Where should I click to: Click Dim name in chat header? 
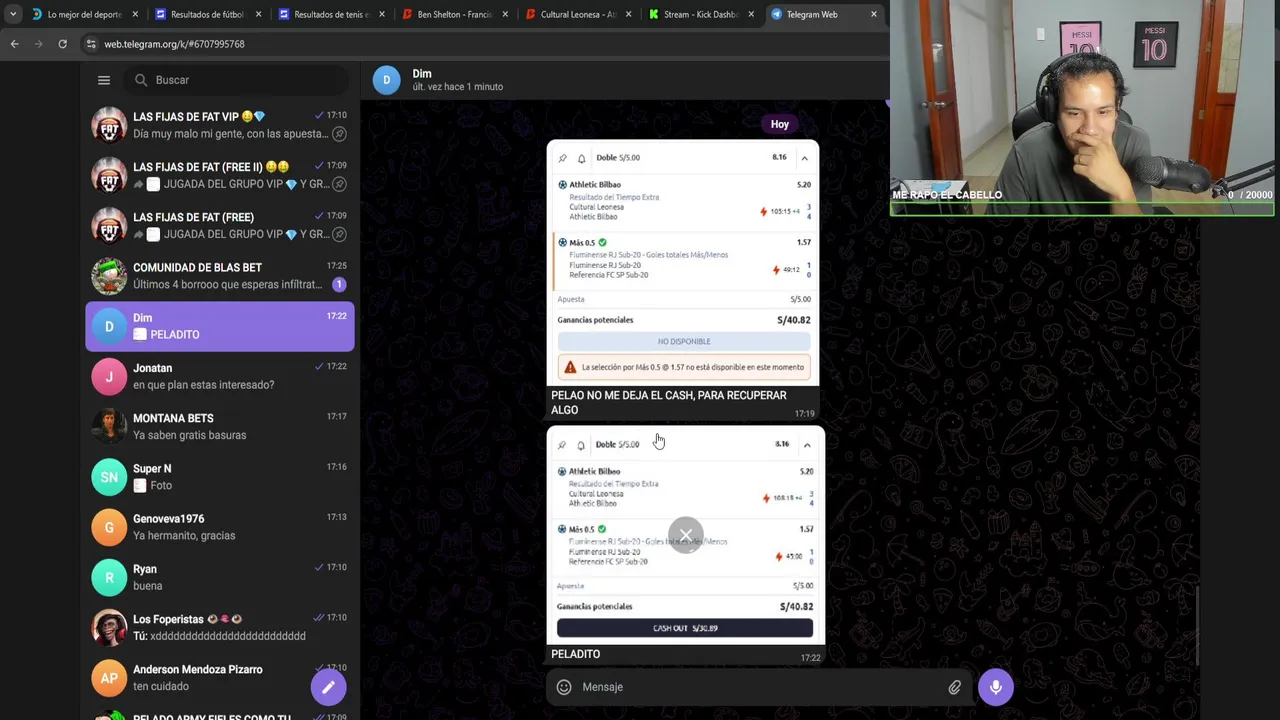pyautogui.click(x=422, y=73)
